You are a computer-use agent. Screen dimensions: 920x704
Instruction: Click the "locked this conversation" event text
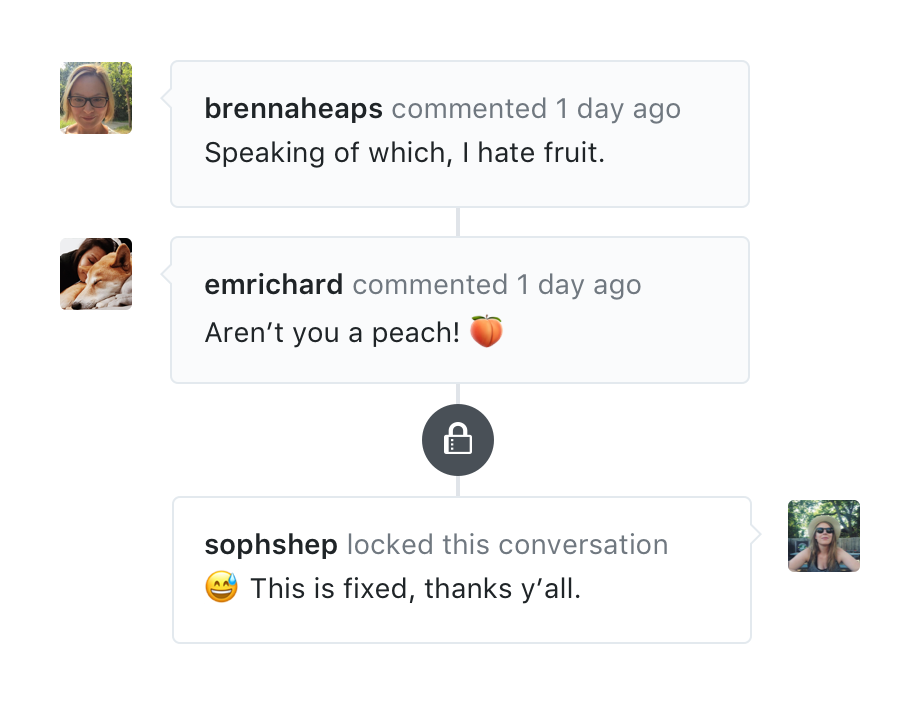(x=507, y=545)
